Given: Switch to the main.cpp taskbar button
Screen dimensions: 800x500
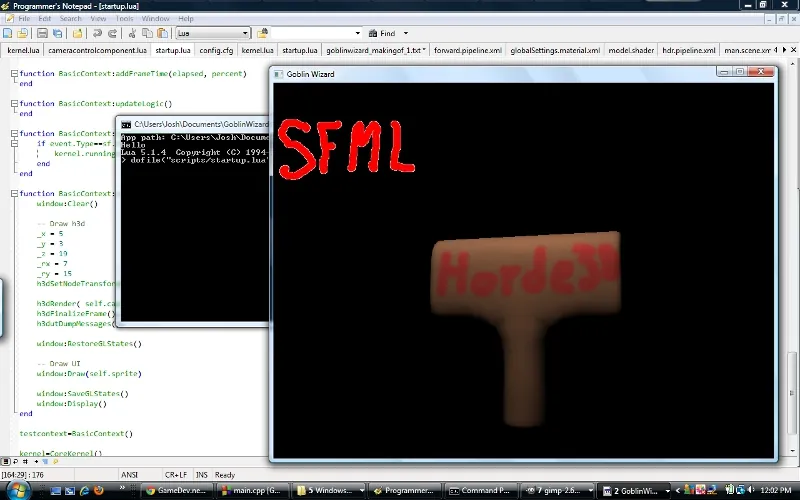Looking at the screenshot, I should pos(253,490).
